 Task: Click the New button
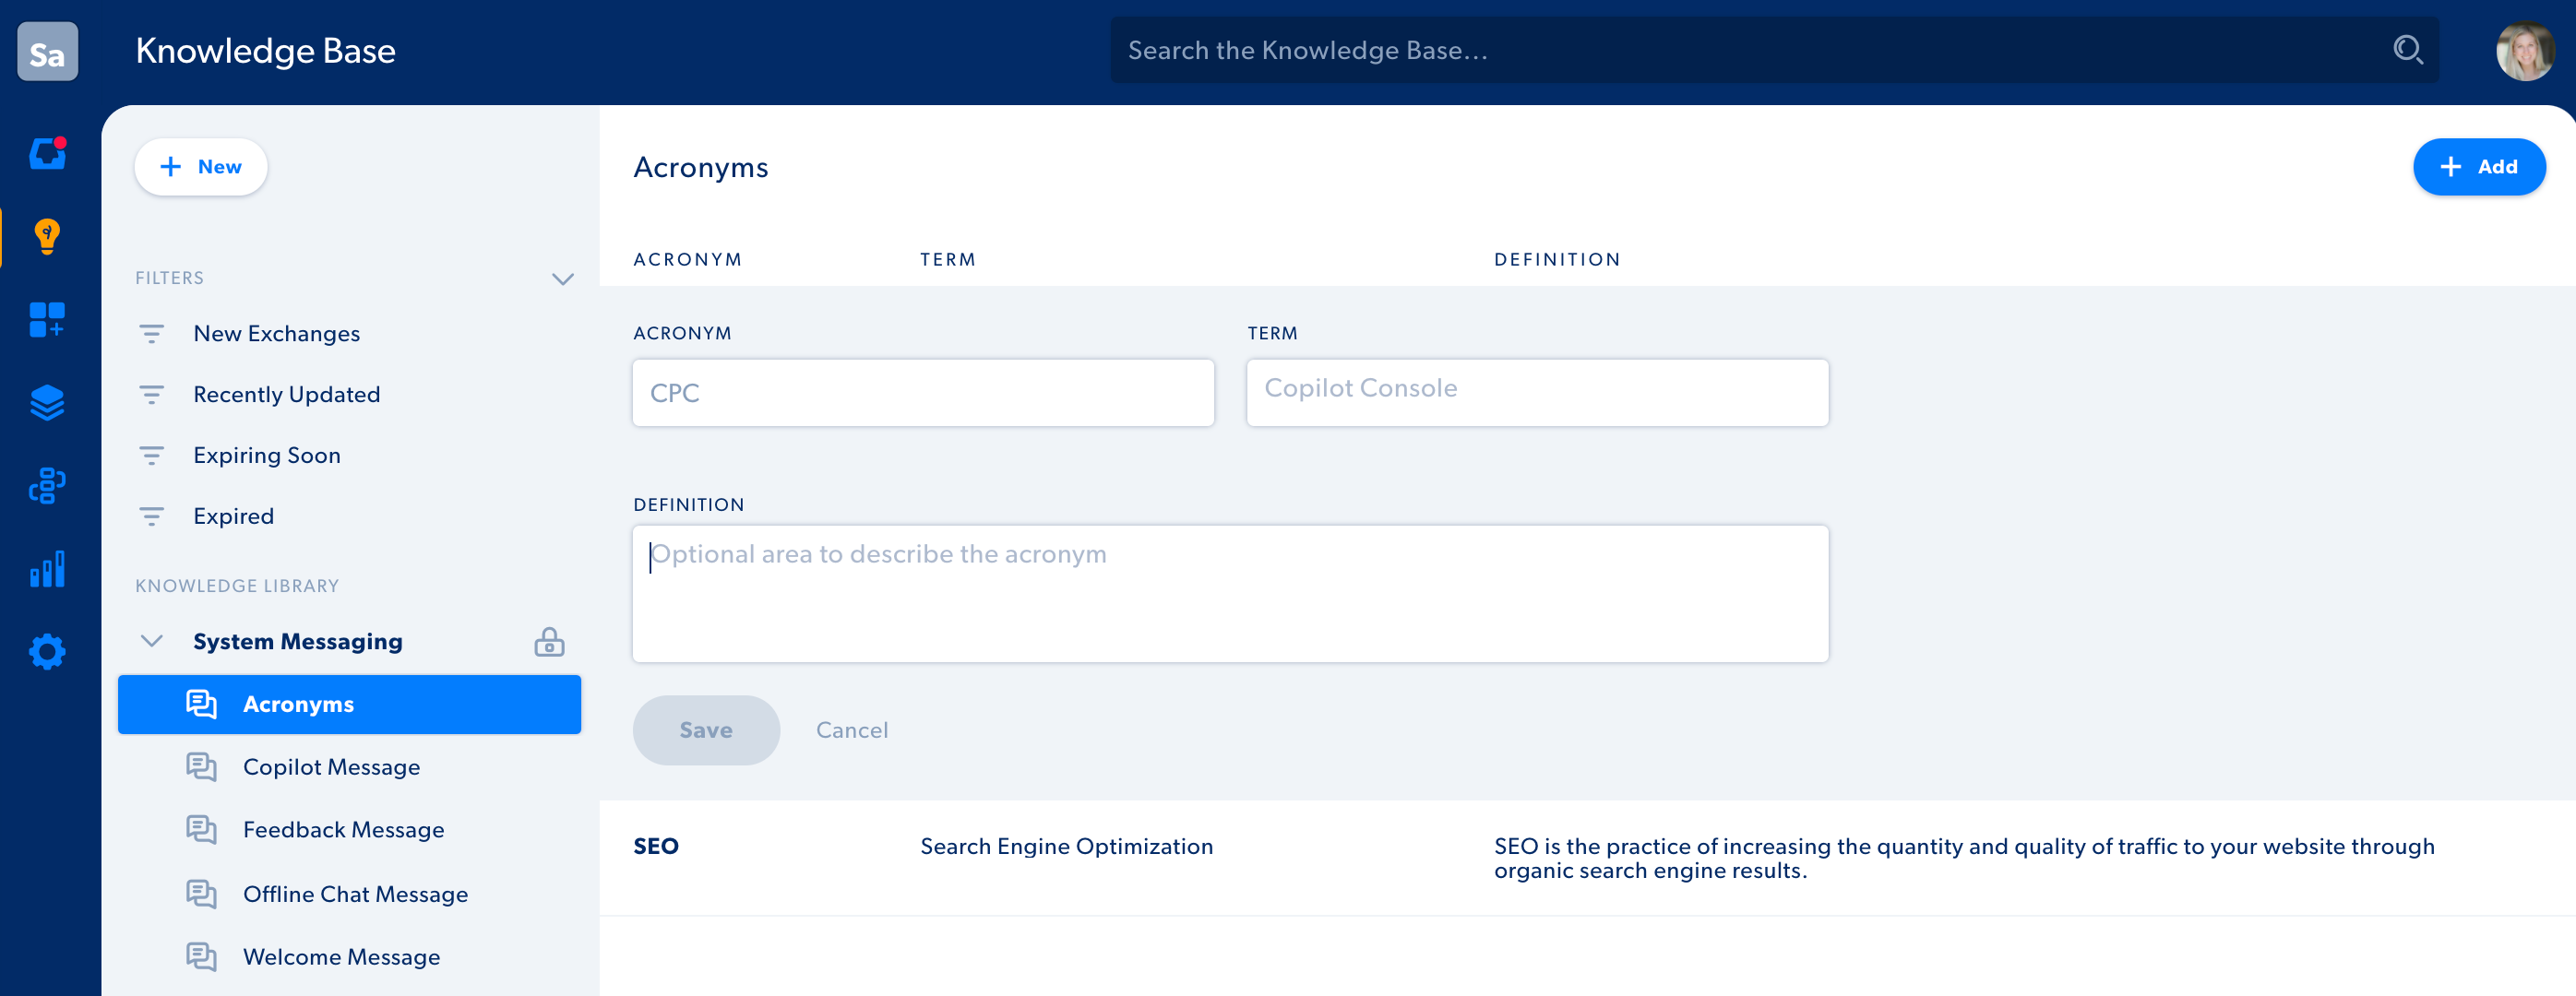click(201, 167)
